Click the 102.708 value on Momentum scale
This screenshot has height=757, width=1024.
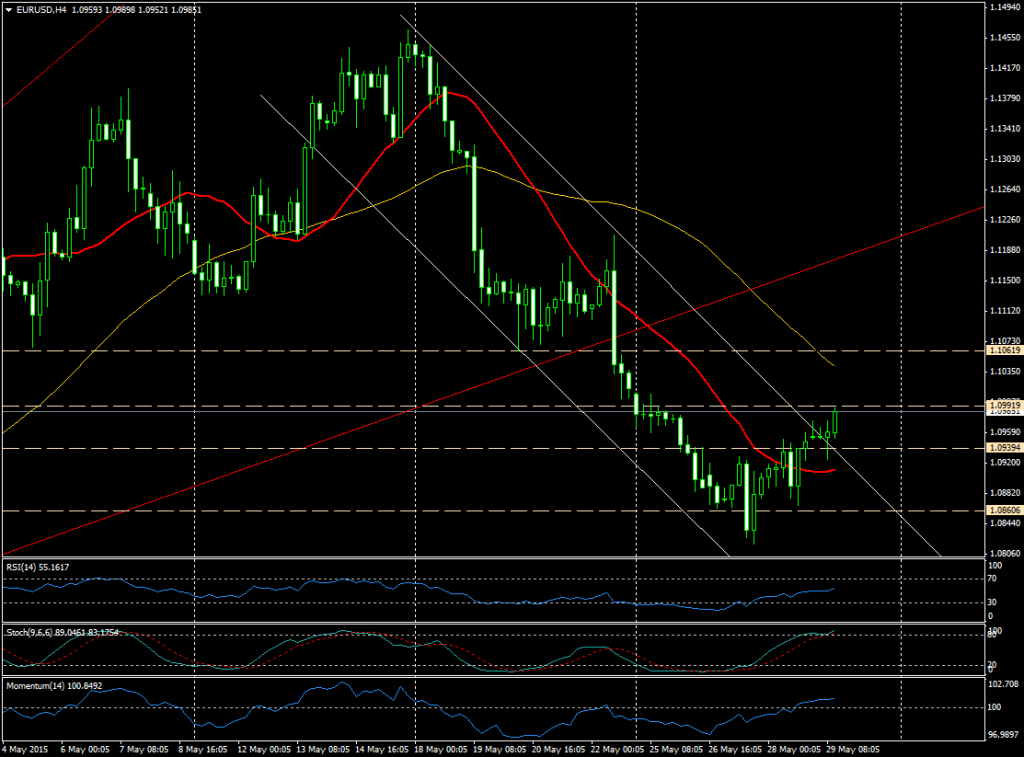(x=1003, y=684)
